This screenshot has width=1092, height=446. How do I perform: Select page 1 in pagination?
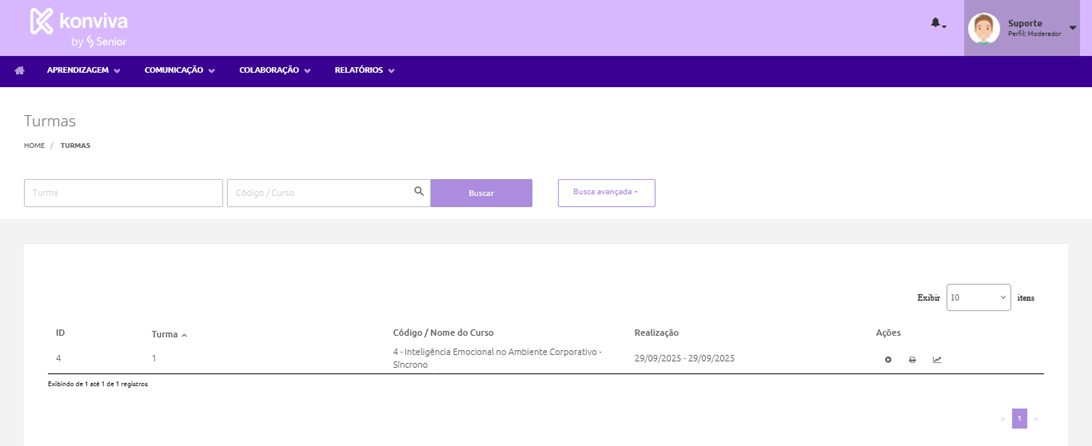(x=1019, y=419)
